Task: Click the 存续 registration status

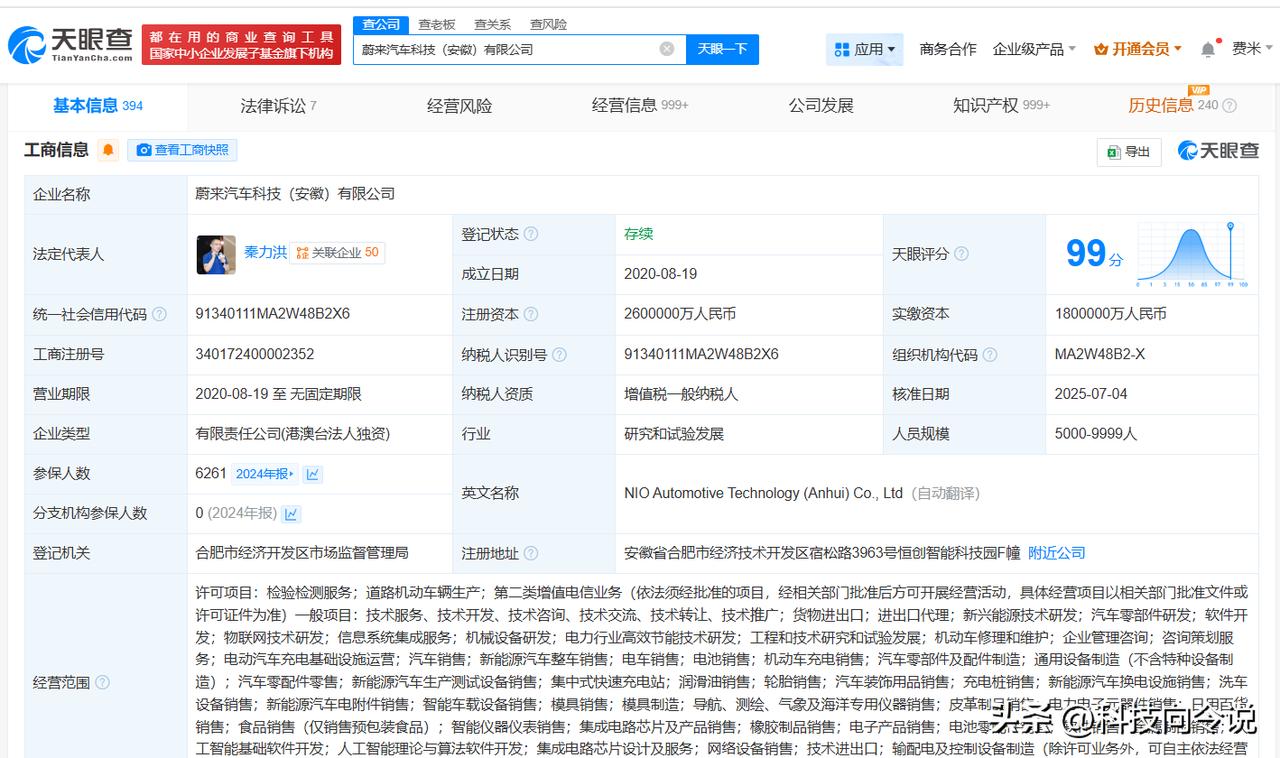Action: [638, 234]
